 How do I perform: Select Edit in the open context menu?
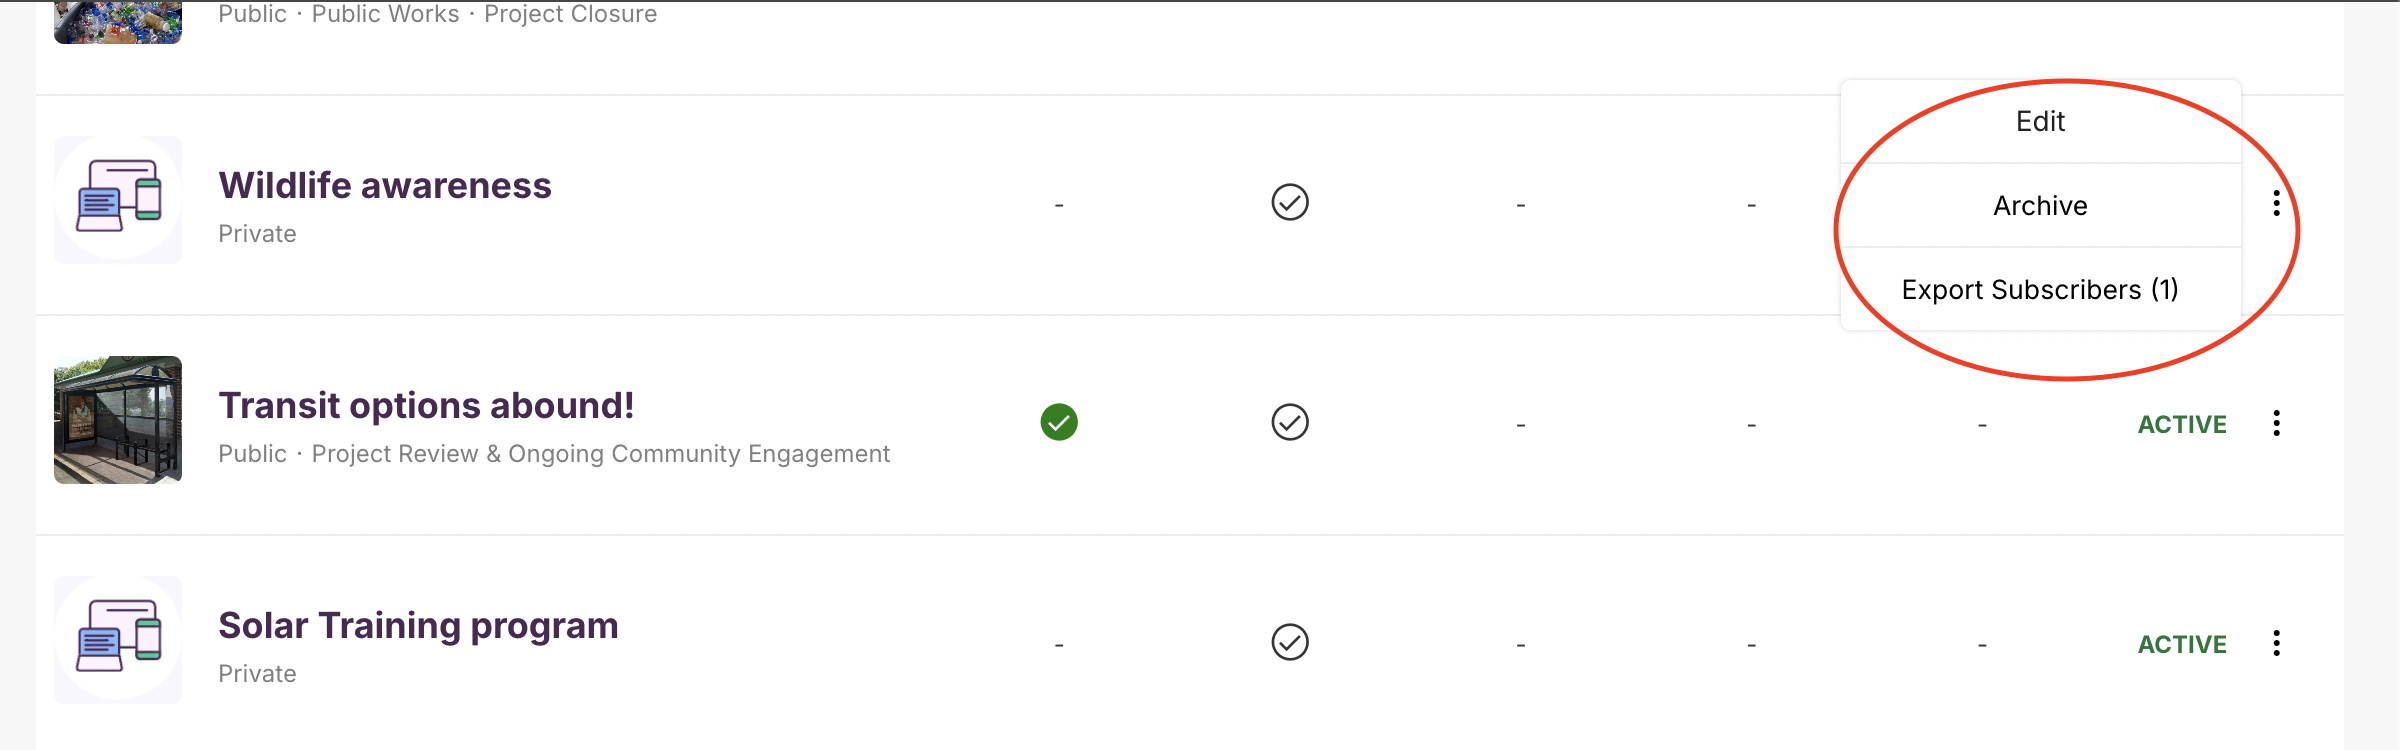point(2042,120)
